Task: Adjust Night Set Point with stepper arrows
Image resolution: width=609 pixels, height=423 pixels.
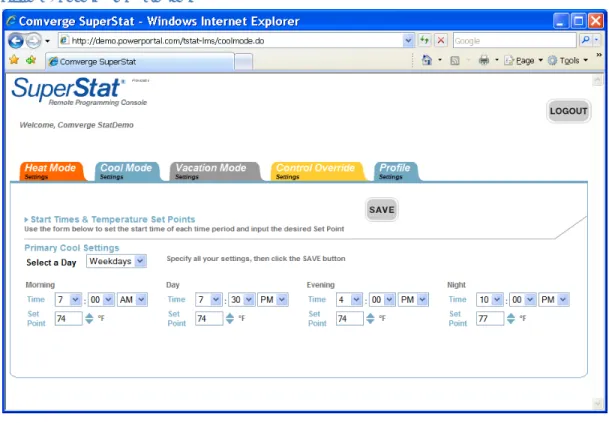Action: [511, 319]
